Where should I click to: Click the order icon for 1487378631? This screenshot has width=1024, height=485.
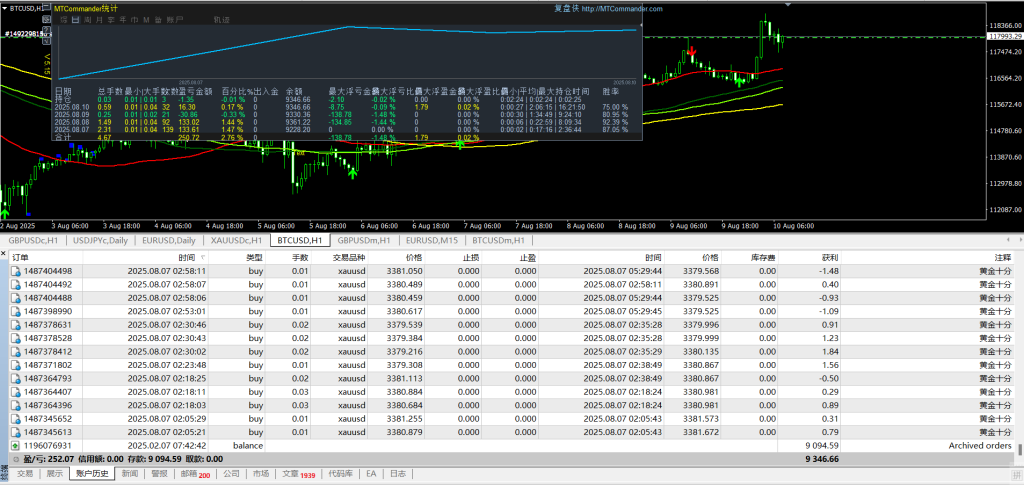click(x=15, y=325)
